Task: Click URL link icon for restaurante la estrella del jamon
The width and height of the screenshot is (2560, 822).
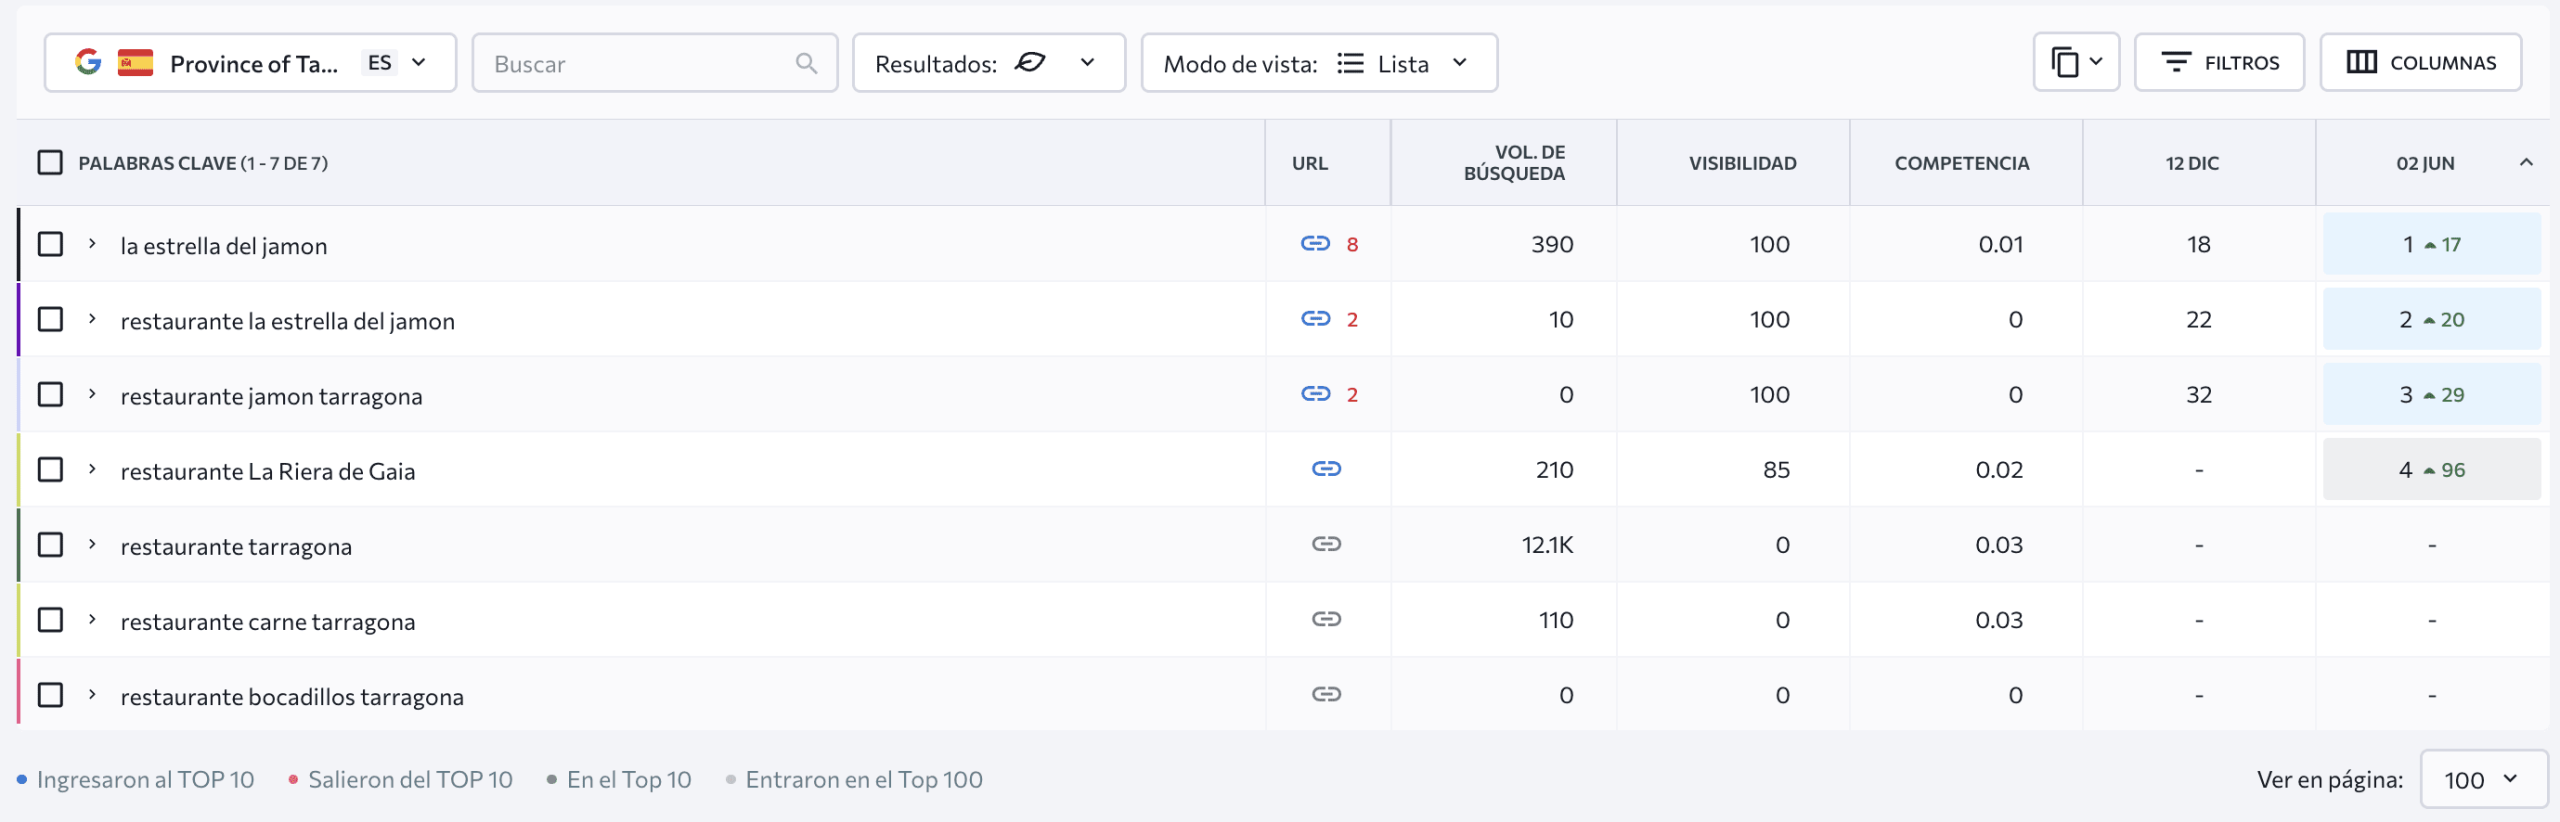Action: (x=1315, y=318)
